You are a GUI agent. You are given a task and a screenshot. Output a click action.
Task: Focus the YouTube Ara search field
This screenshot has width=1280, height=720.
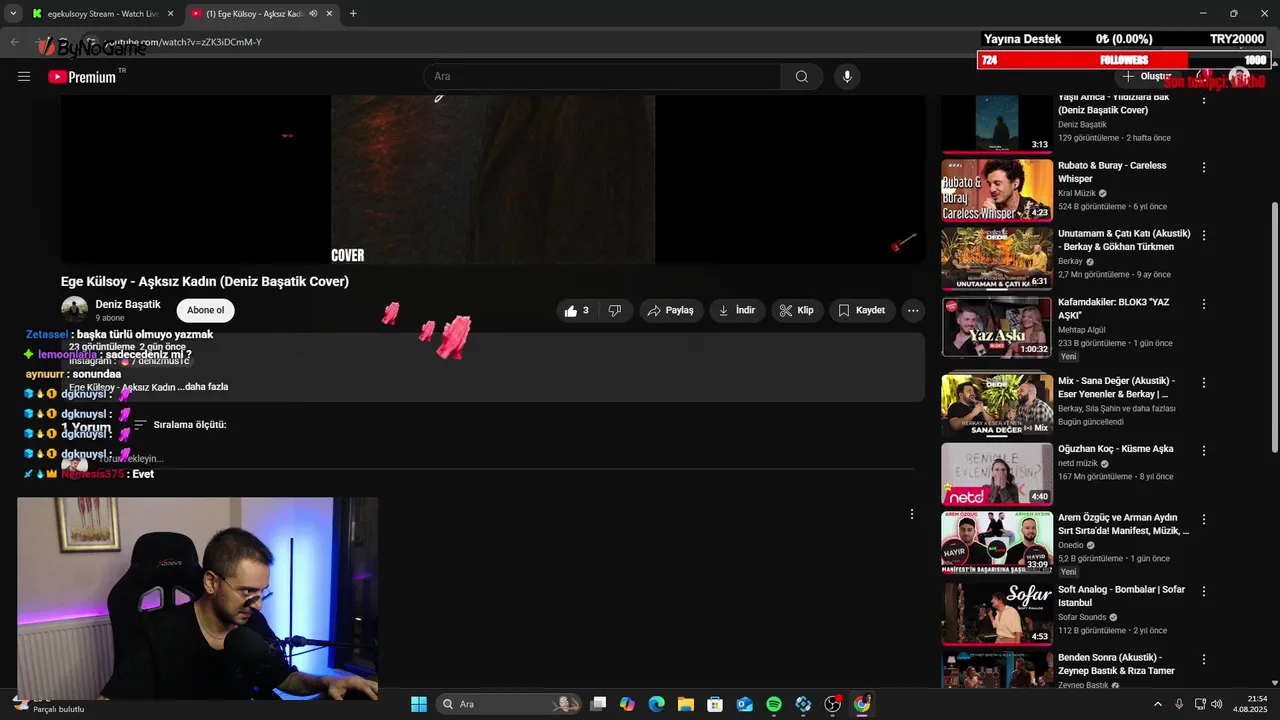click(602, 77)
